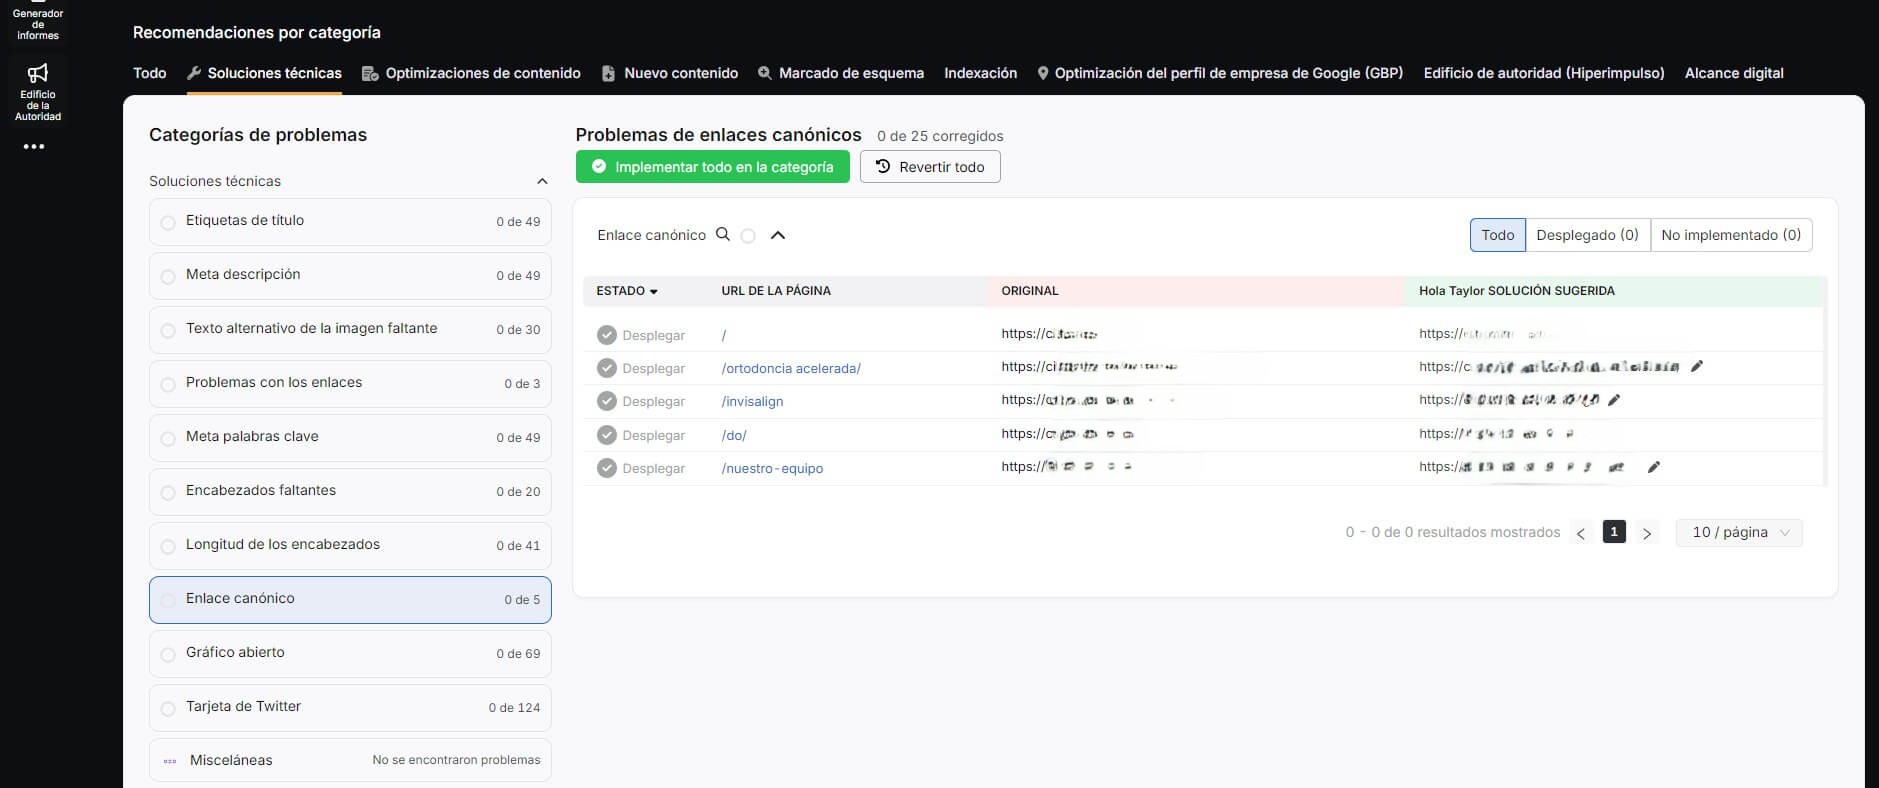
Task: Switch to Optimizaciones de contenido tab
Action: click(x=472, y=73)
